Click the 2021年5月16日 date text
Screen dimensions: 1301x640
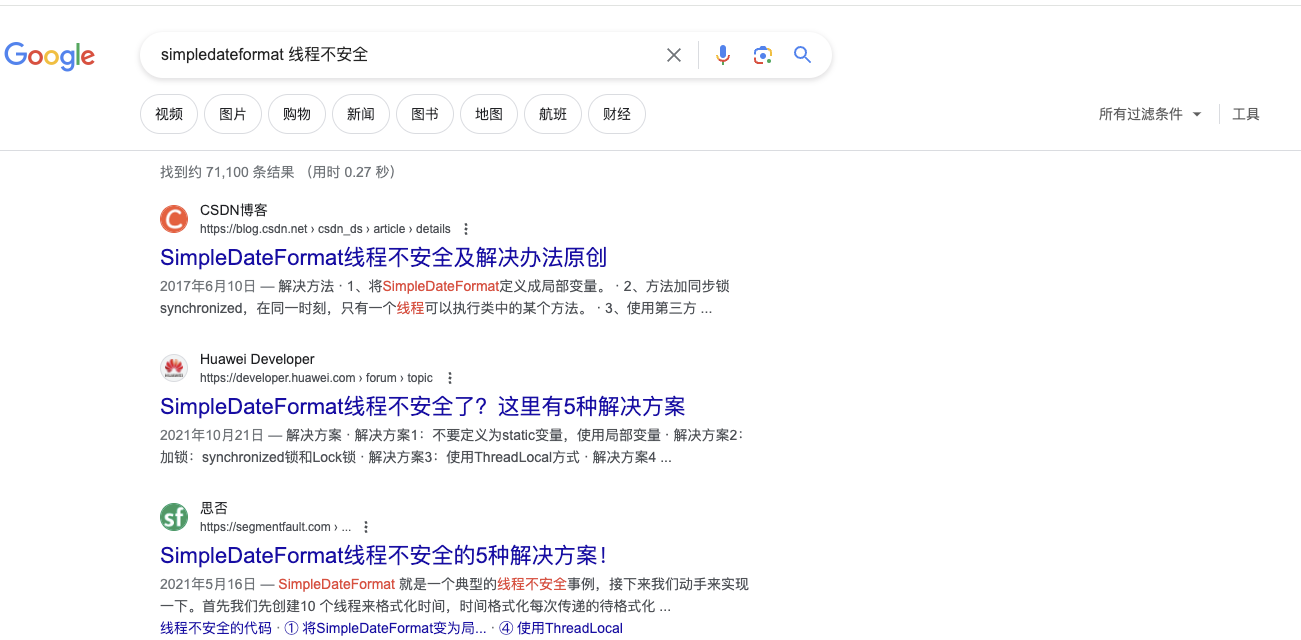click(208, 584)
